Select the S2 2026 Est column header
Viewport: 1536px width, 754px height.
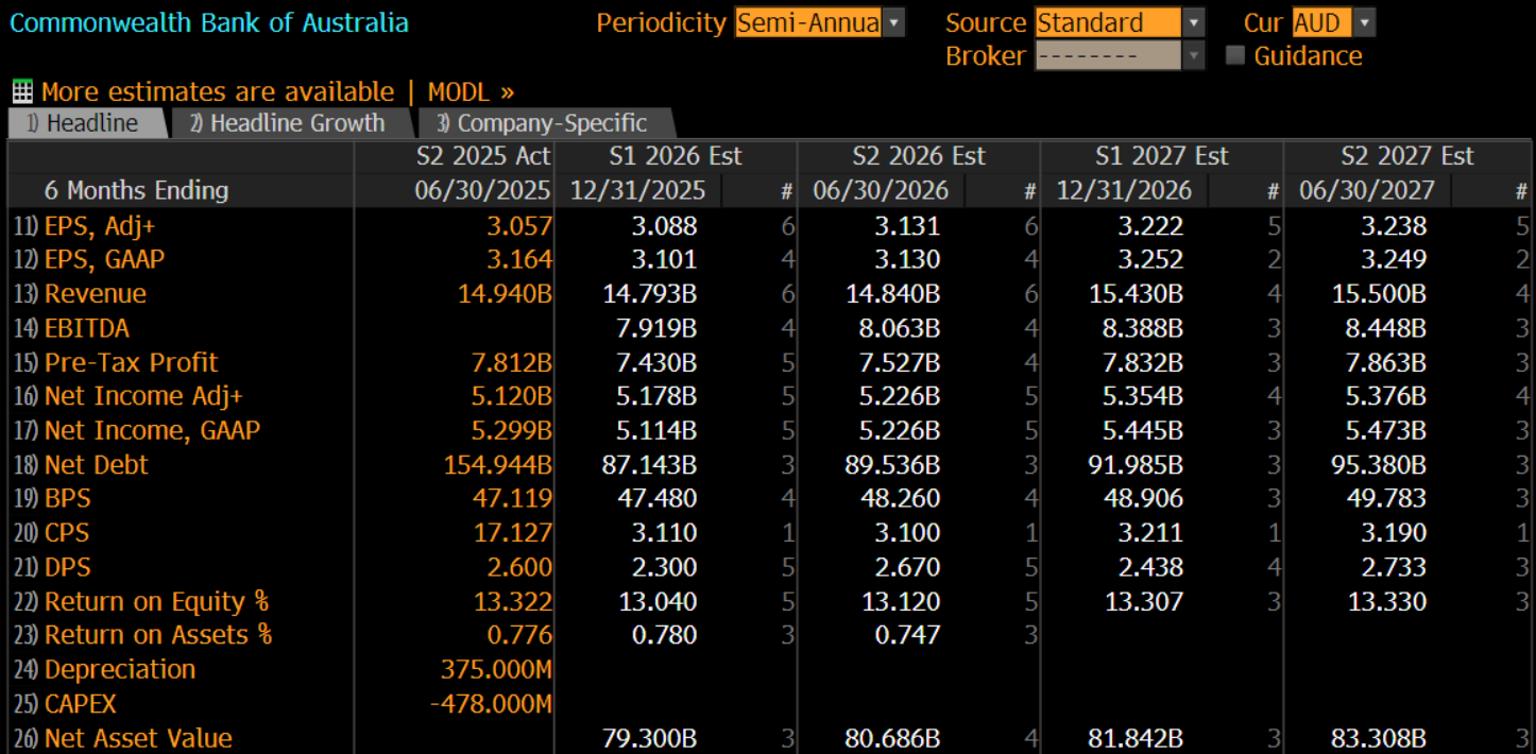(919, 156)
